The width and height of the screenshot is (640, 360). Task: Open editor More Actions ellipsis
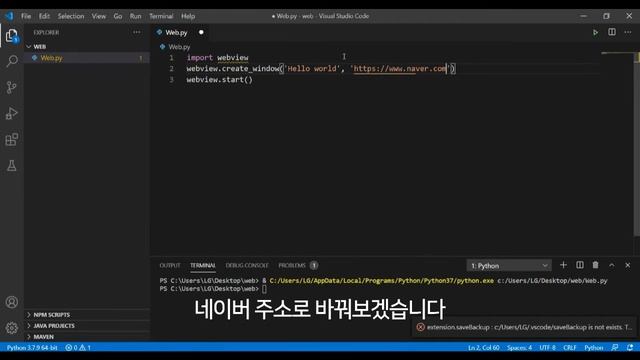[628, 32]
